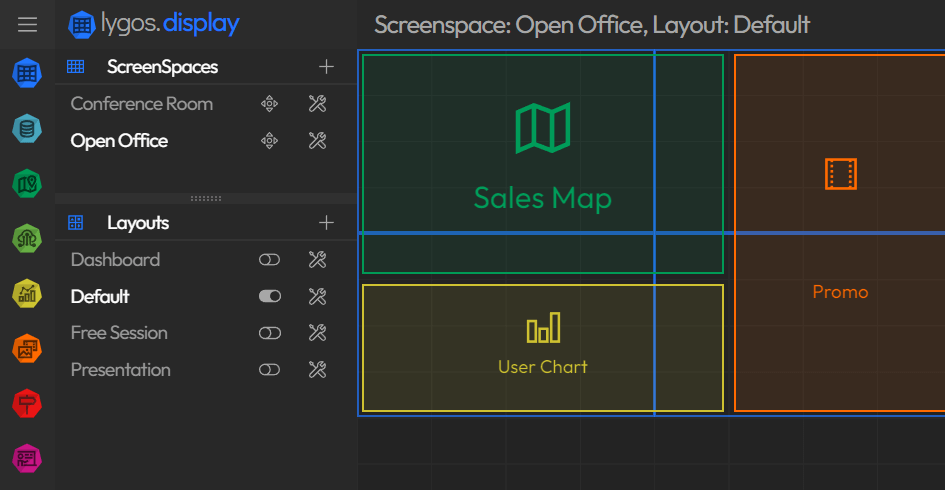Open the red signpost sidebar icon
Image resolution: width=945 pixels, height=490 pixels.
click(27, 403)
